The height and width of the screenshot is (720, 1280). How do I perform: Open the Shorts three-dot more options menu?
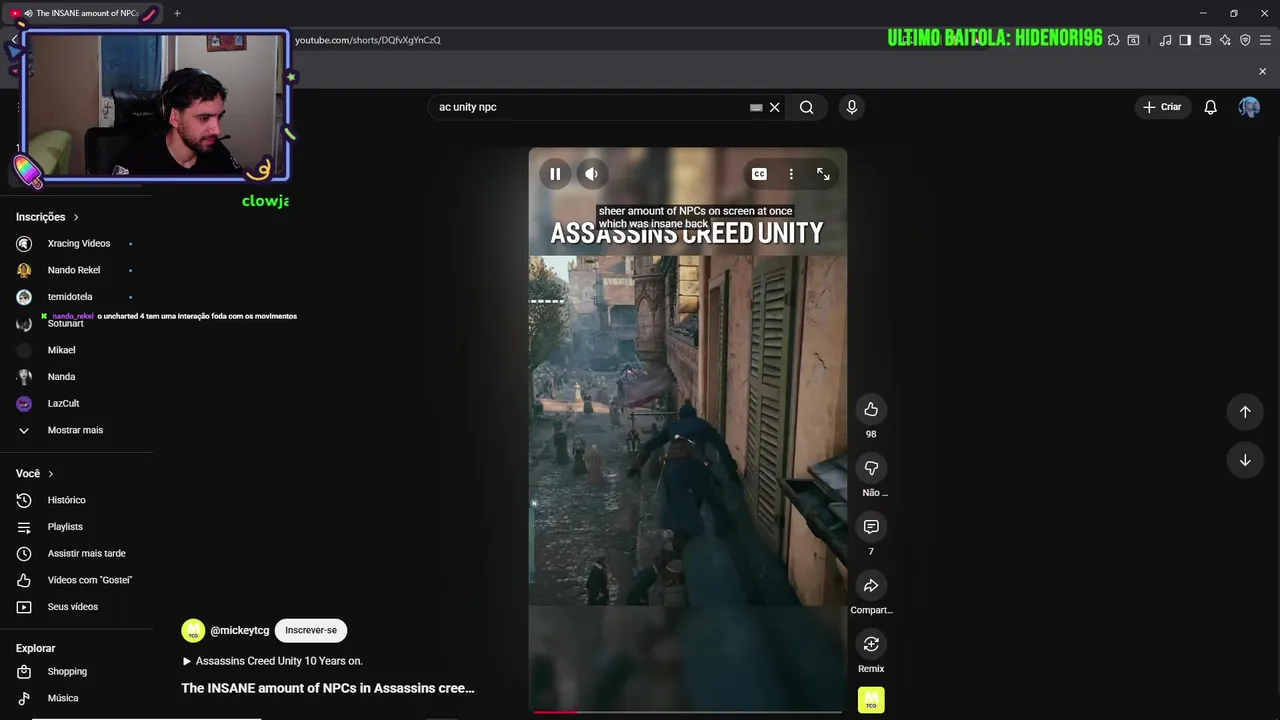pyautogui.click(x=791, y=174)
